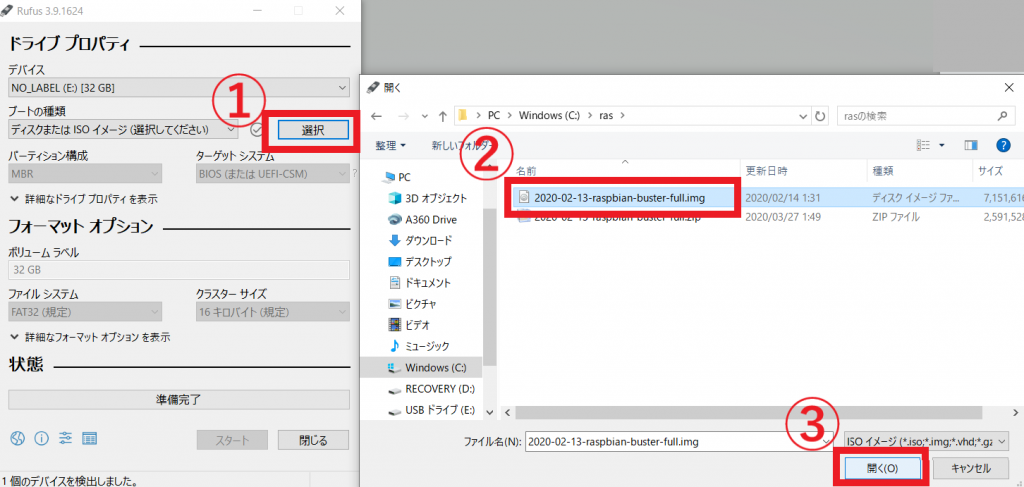Open 整理 menu in file dialog
Screen dimensions: 1024x487
tap(390, 145)
